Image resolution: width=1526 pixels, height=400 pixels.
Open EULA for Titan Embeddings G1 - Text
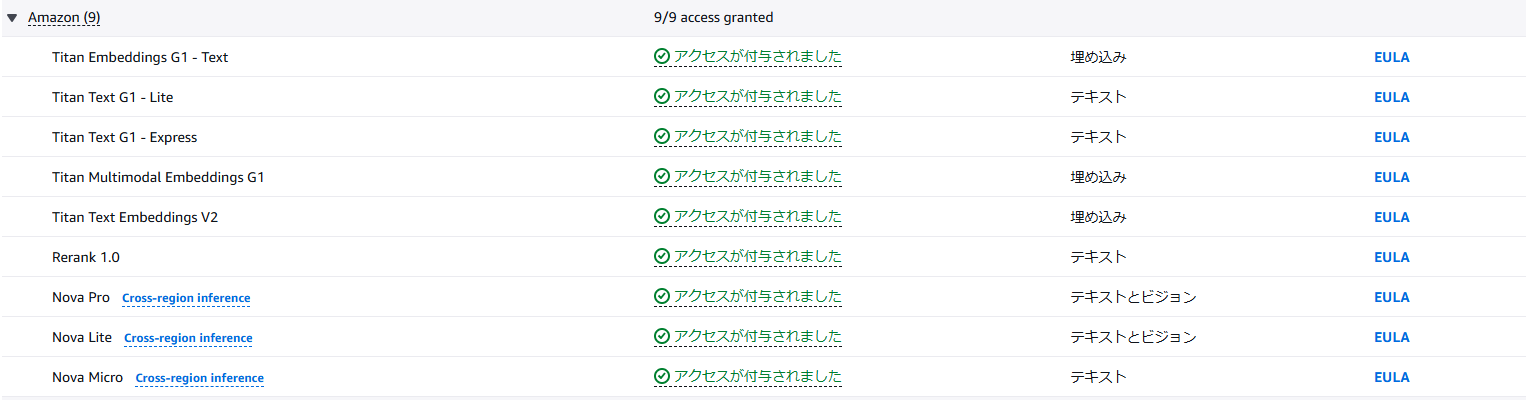[x=1391, y=57]
